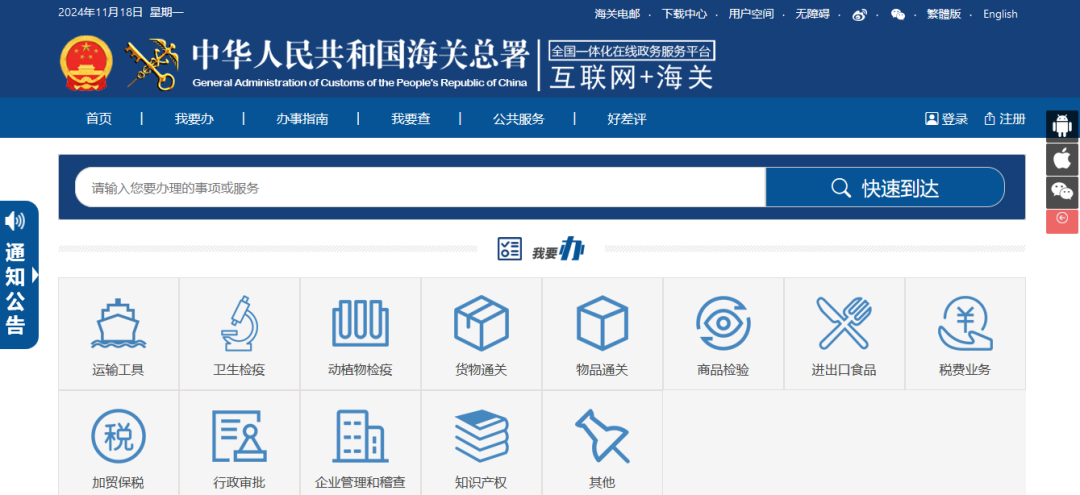Open the 税费业务 yen hand icon
The width and height of the screenshot is (1080, 495).
point(965,324)
